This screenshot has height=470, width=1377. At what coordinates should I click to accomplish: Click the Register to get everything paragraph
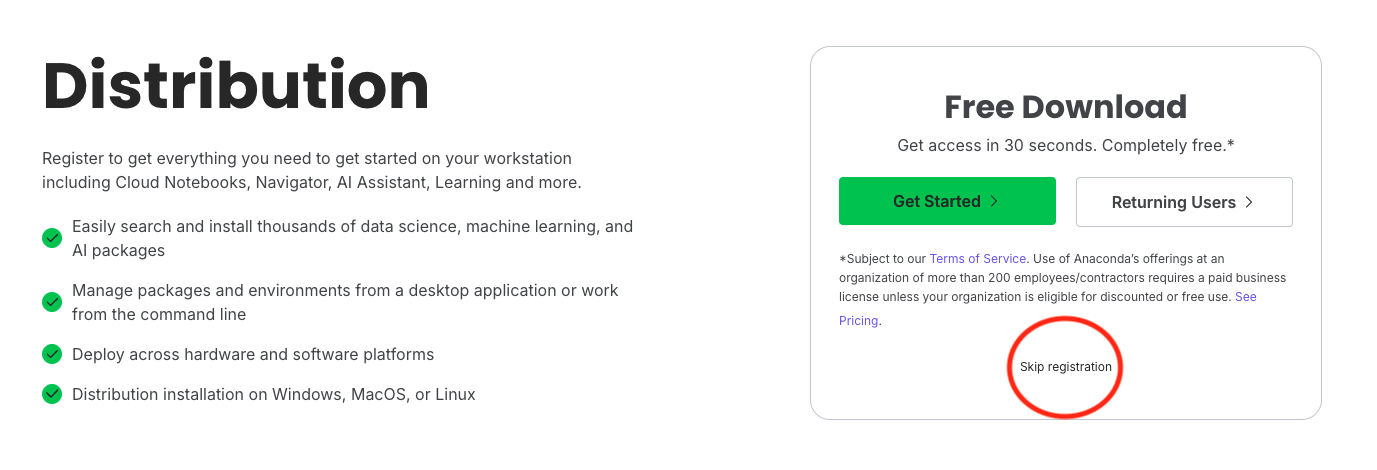click(x=311, y=171)
